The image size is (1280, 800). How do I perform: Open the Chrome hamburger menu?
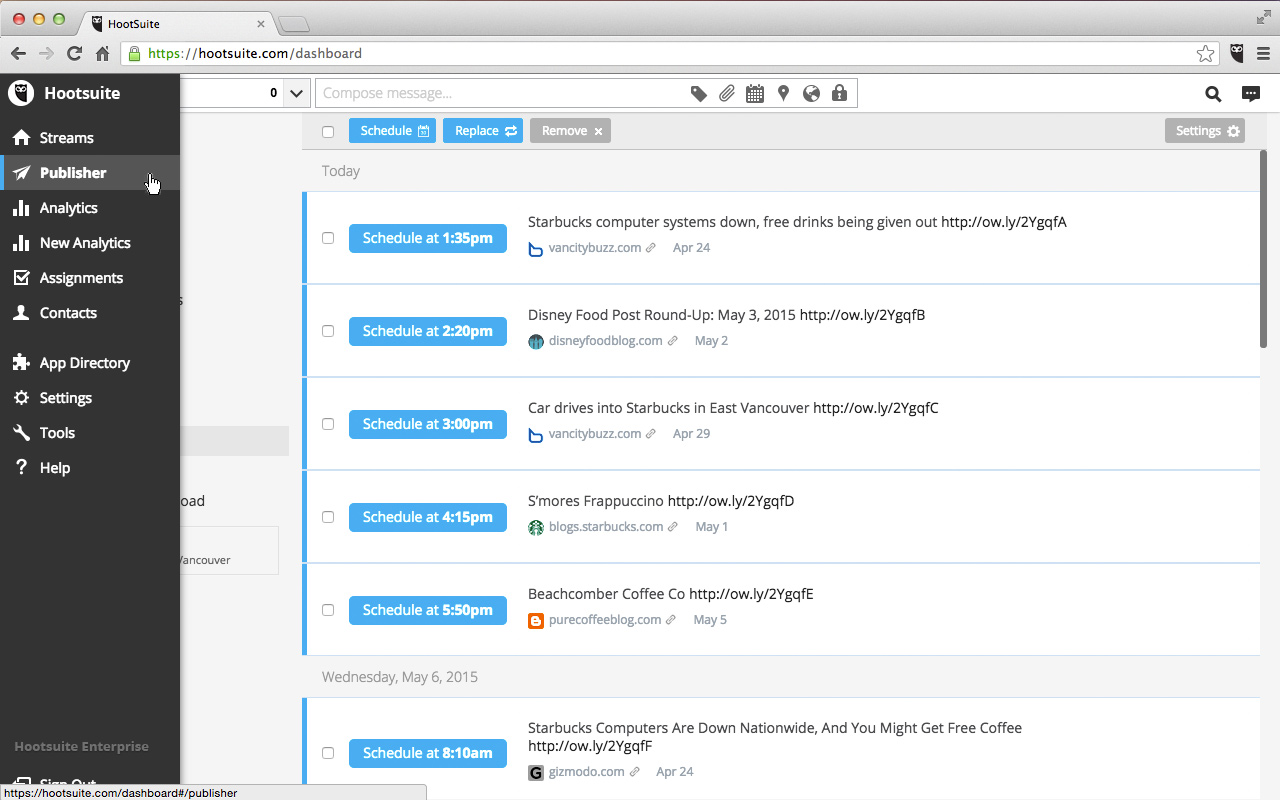[x=1264, y=54]
